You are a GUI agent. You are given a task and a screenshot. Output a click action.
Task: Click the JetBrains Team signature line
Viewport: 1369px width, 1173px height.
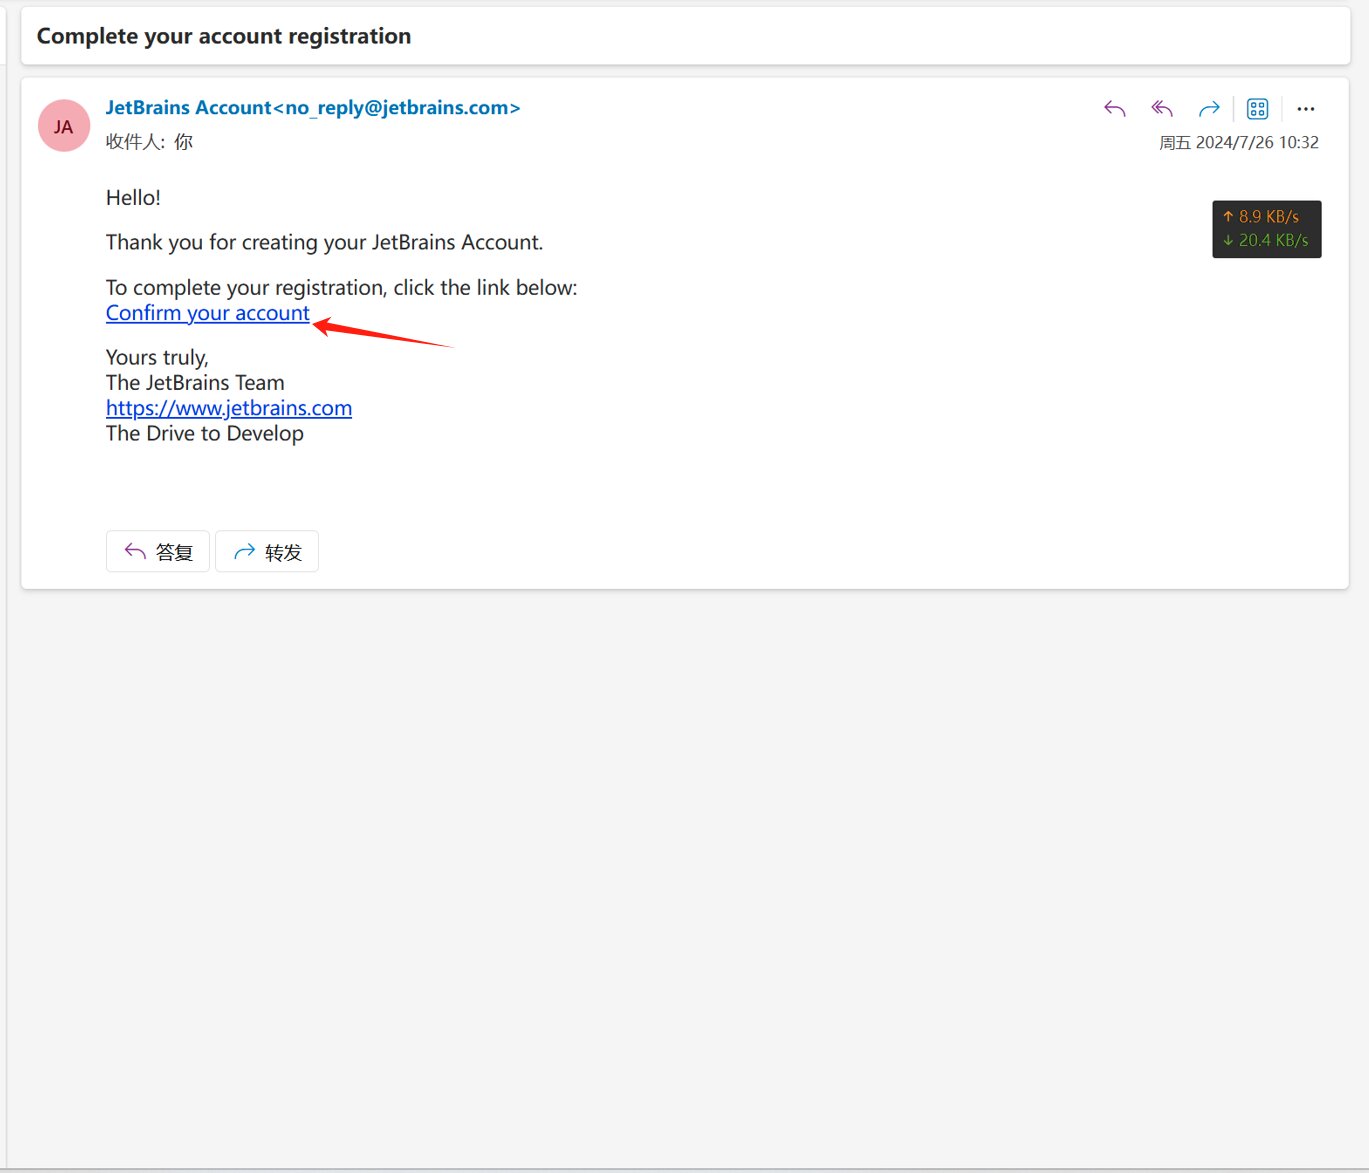point(195,383)
